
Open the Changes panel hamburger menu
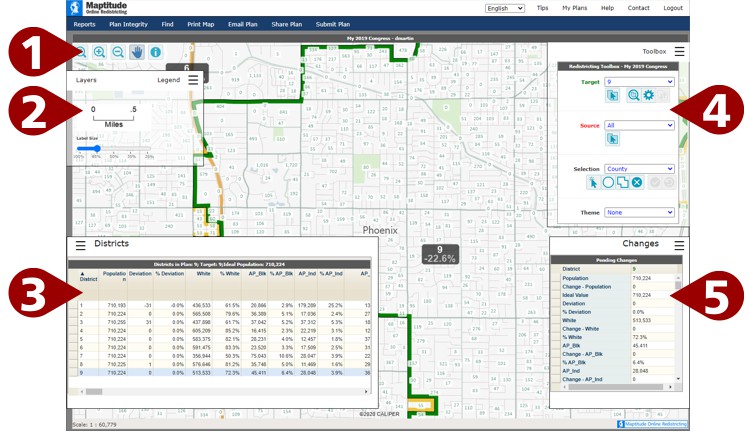[x=679, y=245]
